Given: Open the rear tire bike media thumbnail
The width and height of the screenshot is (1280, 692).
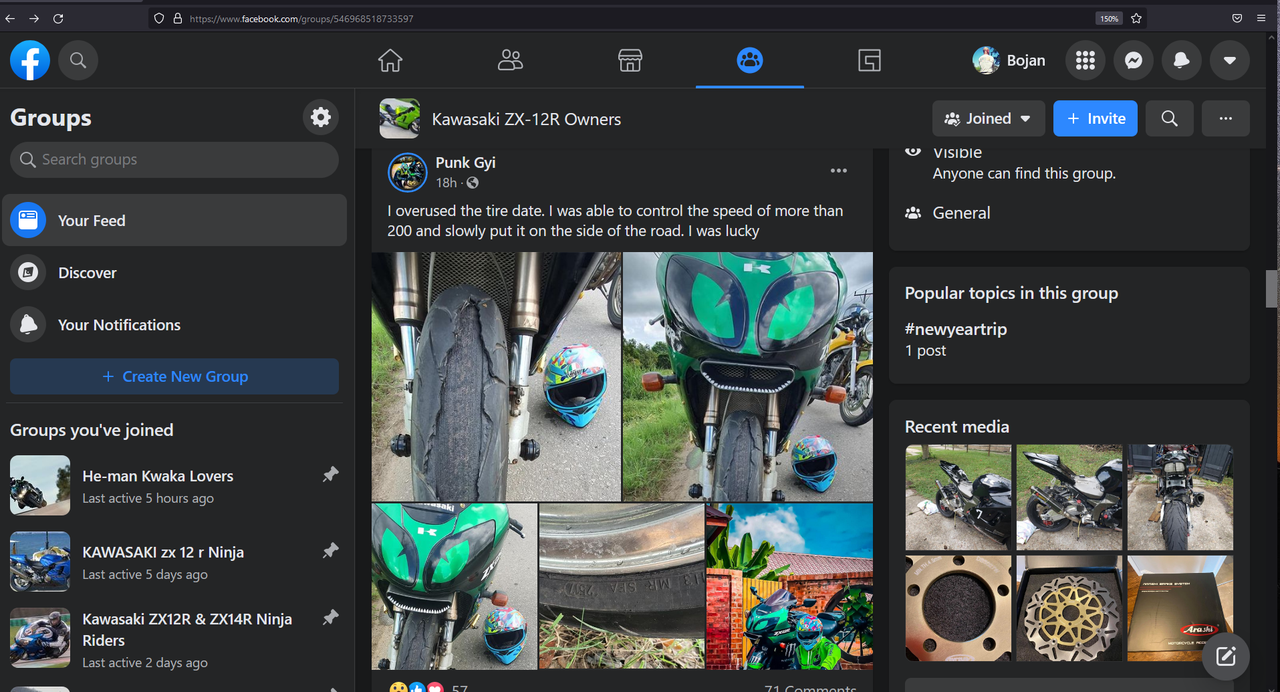Looking at the screenshot, I should [x=1180, y=498].
